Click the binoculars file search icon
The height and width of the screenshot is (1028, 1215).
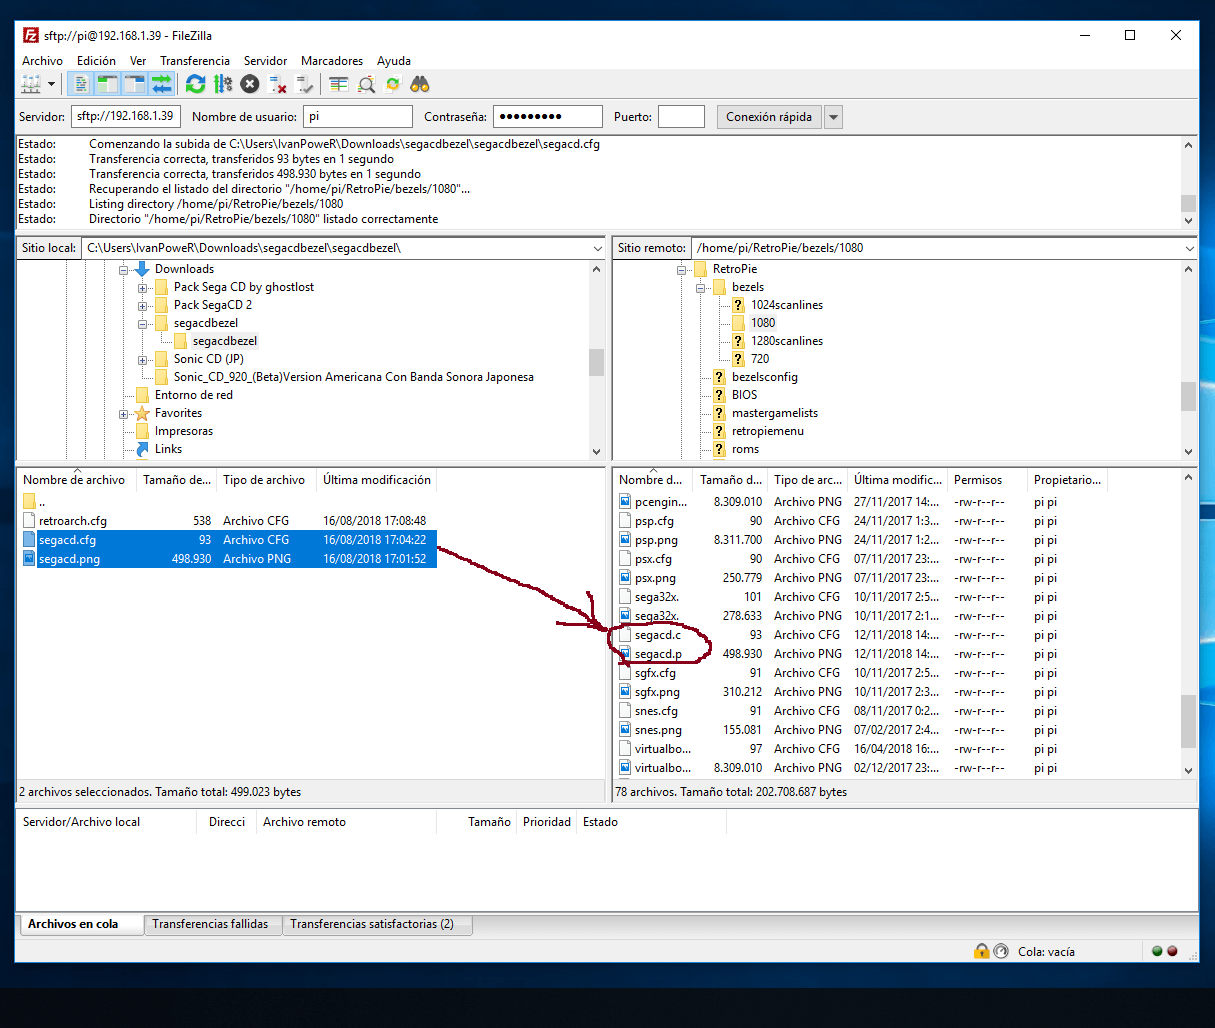click(420, 85)
